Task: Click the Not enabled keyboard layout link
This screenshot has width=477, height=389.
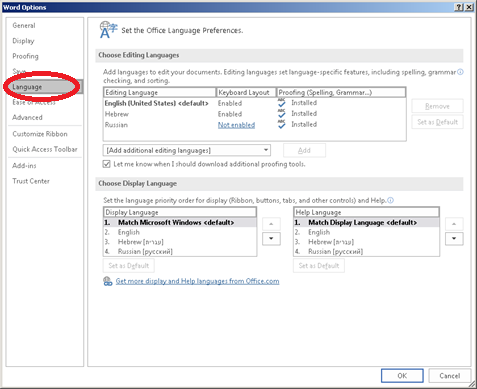Action: (236, 125)
